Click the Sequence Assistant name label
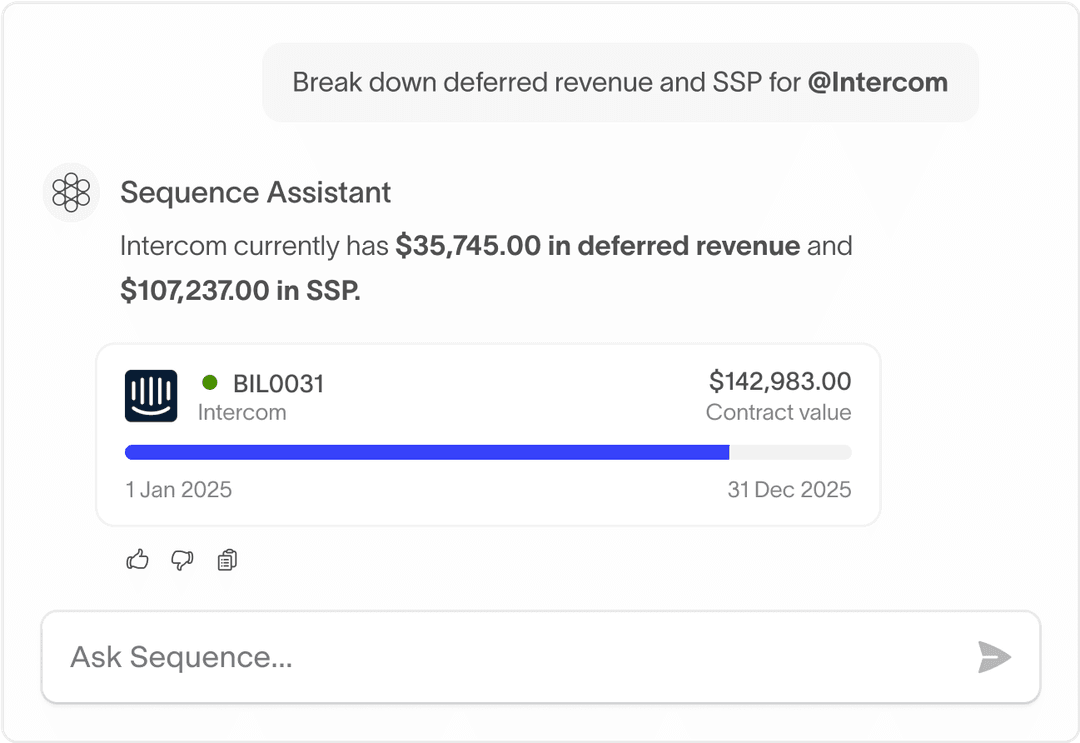 256,192
